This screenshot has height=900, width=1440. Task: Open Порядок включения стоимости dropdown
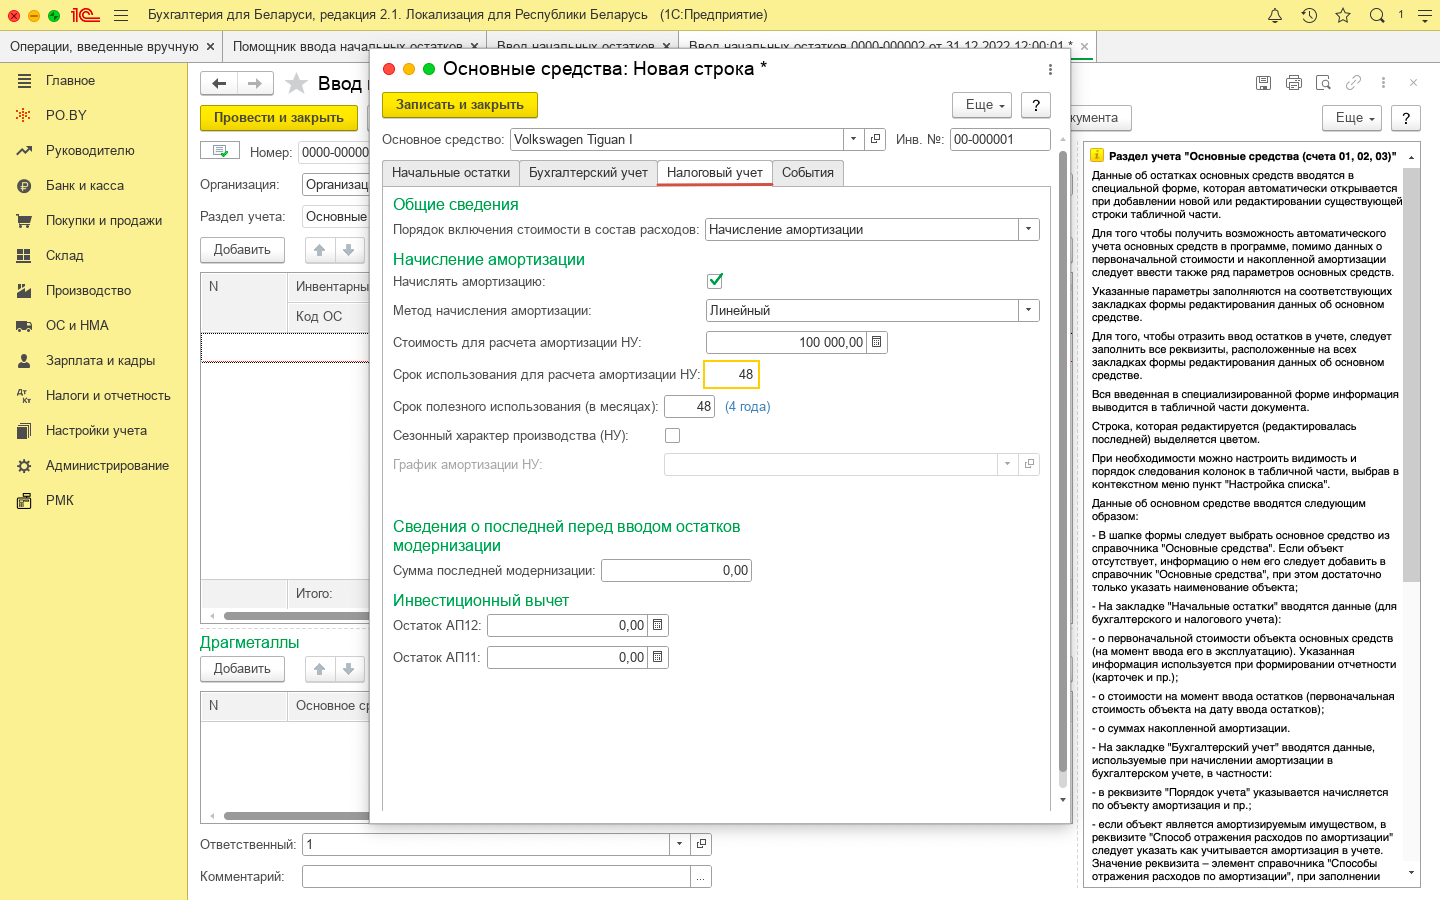point(1028,229)
